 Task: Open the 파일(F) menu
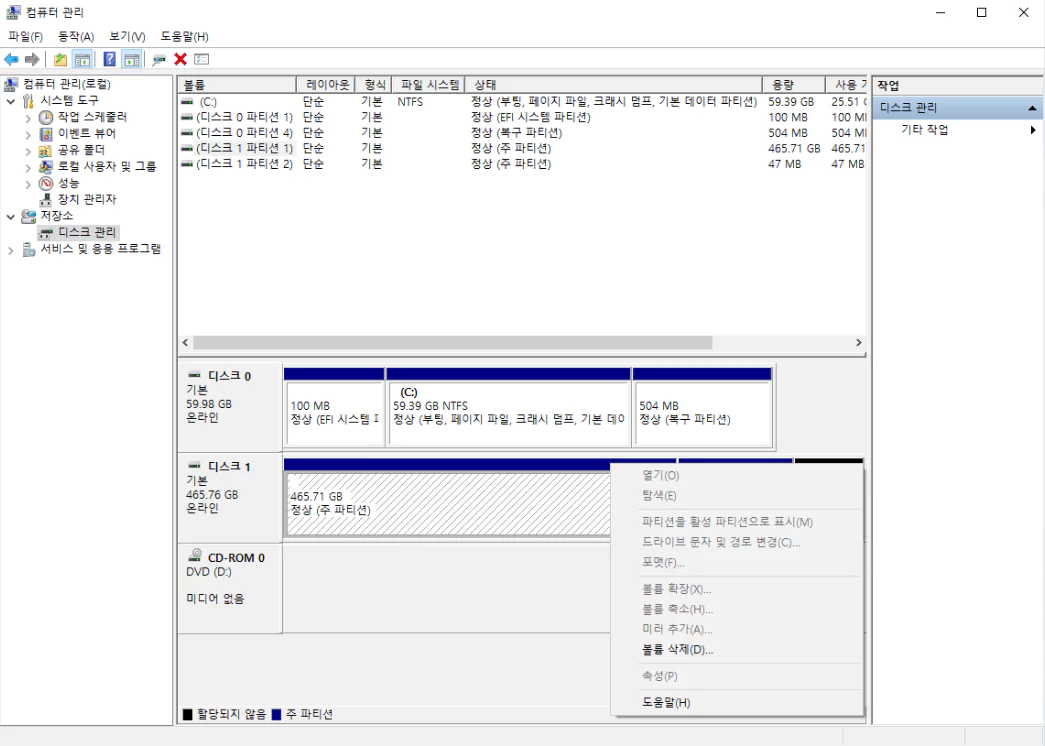[x=25, y=37]
